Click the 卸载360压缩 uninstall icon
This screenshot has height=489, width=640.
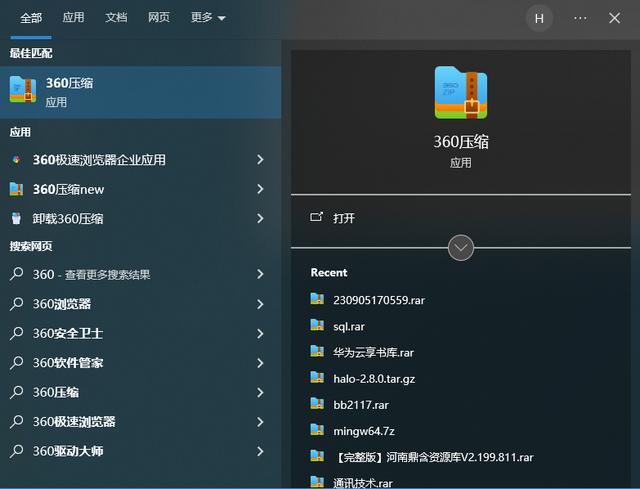[16, 218]
